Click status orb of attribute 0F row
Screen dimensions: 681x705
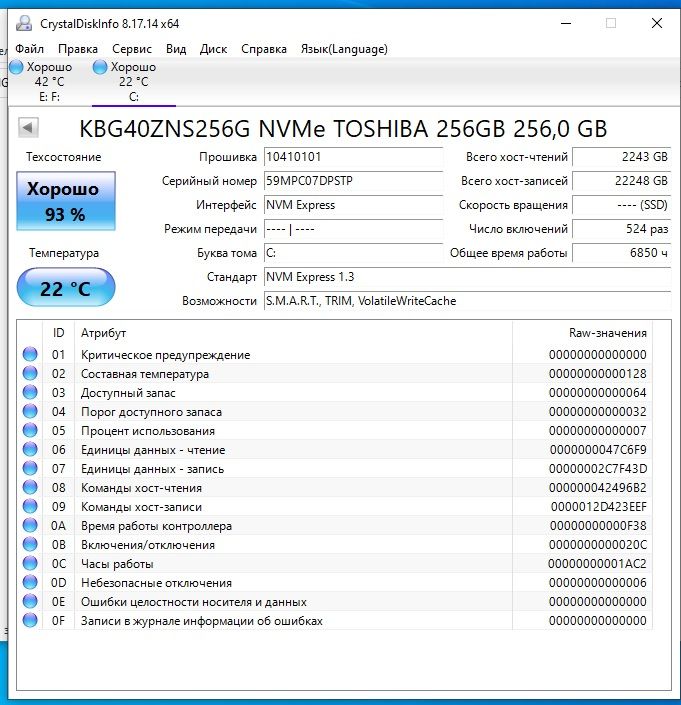click(x=30, y=620)
